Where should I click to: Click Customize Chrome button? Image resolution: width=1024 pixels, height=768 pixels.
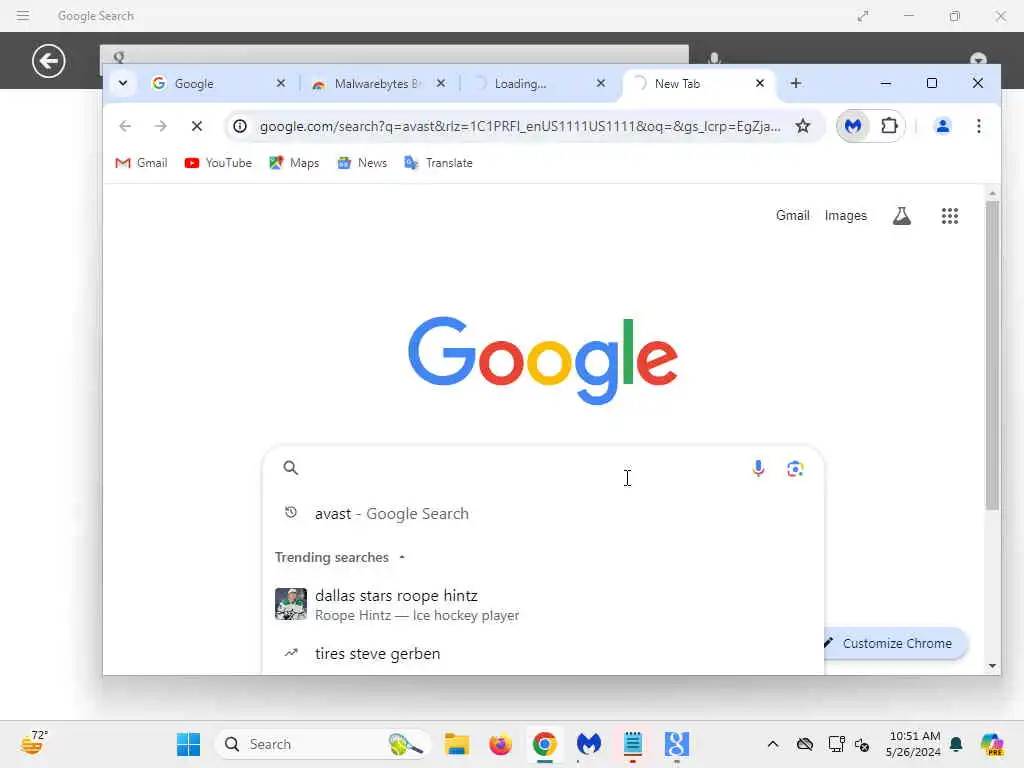click(x=894, y=643)
